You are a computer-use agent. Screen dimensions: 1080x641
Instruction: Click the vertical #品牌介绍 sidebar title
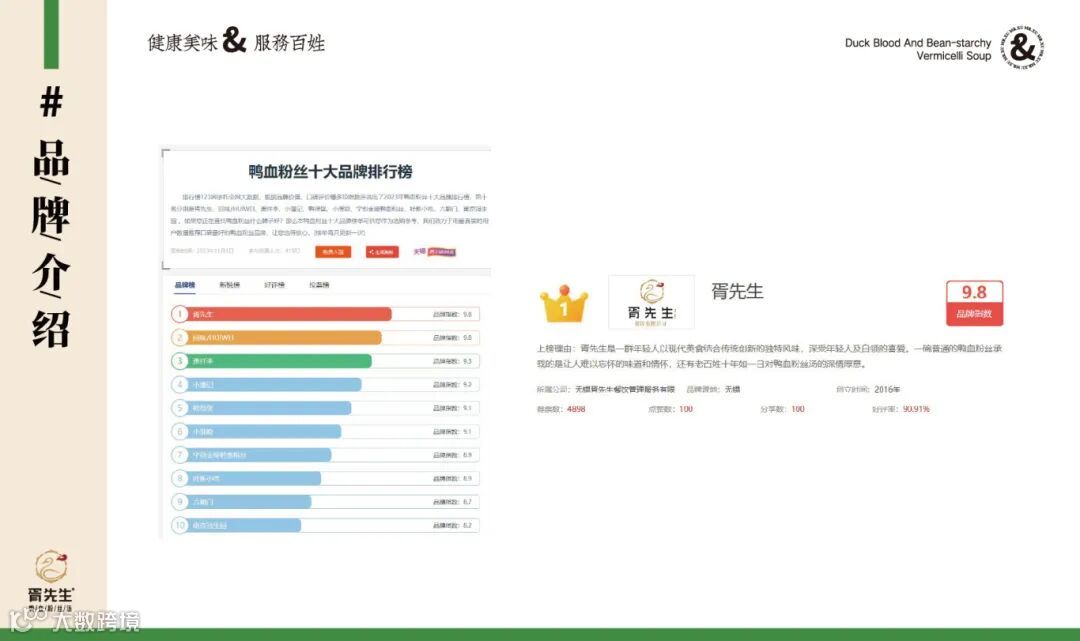click(x=51, y=216)
